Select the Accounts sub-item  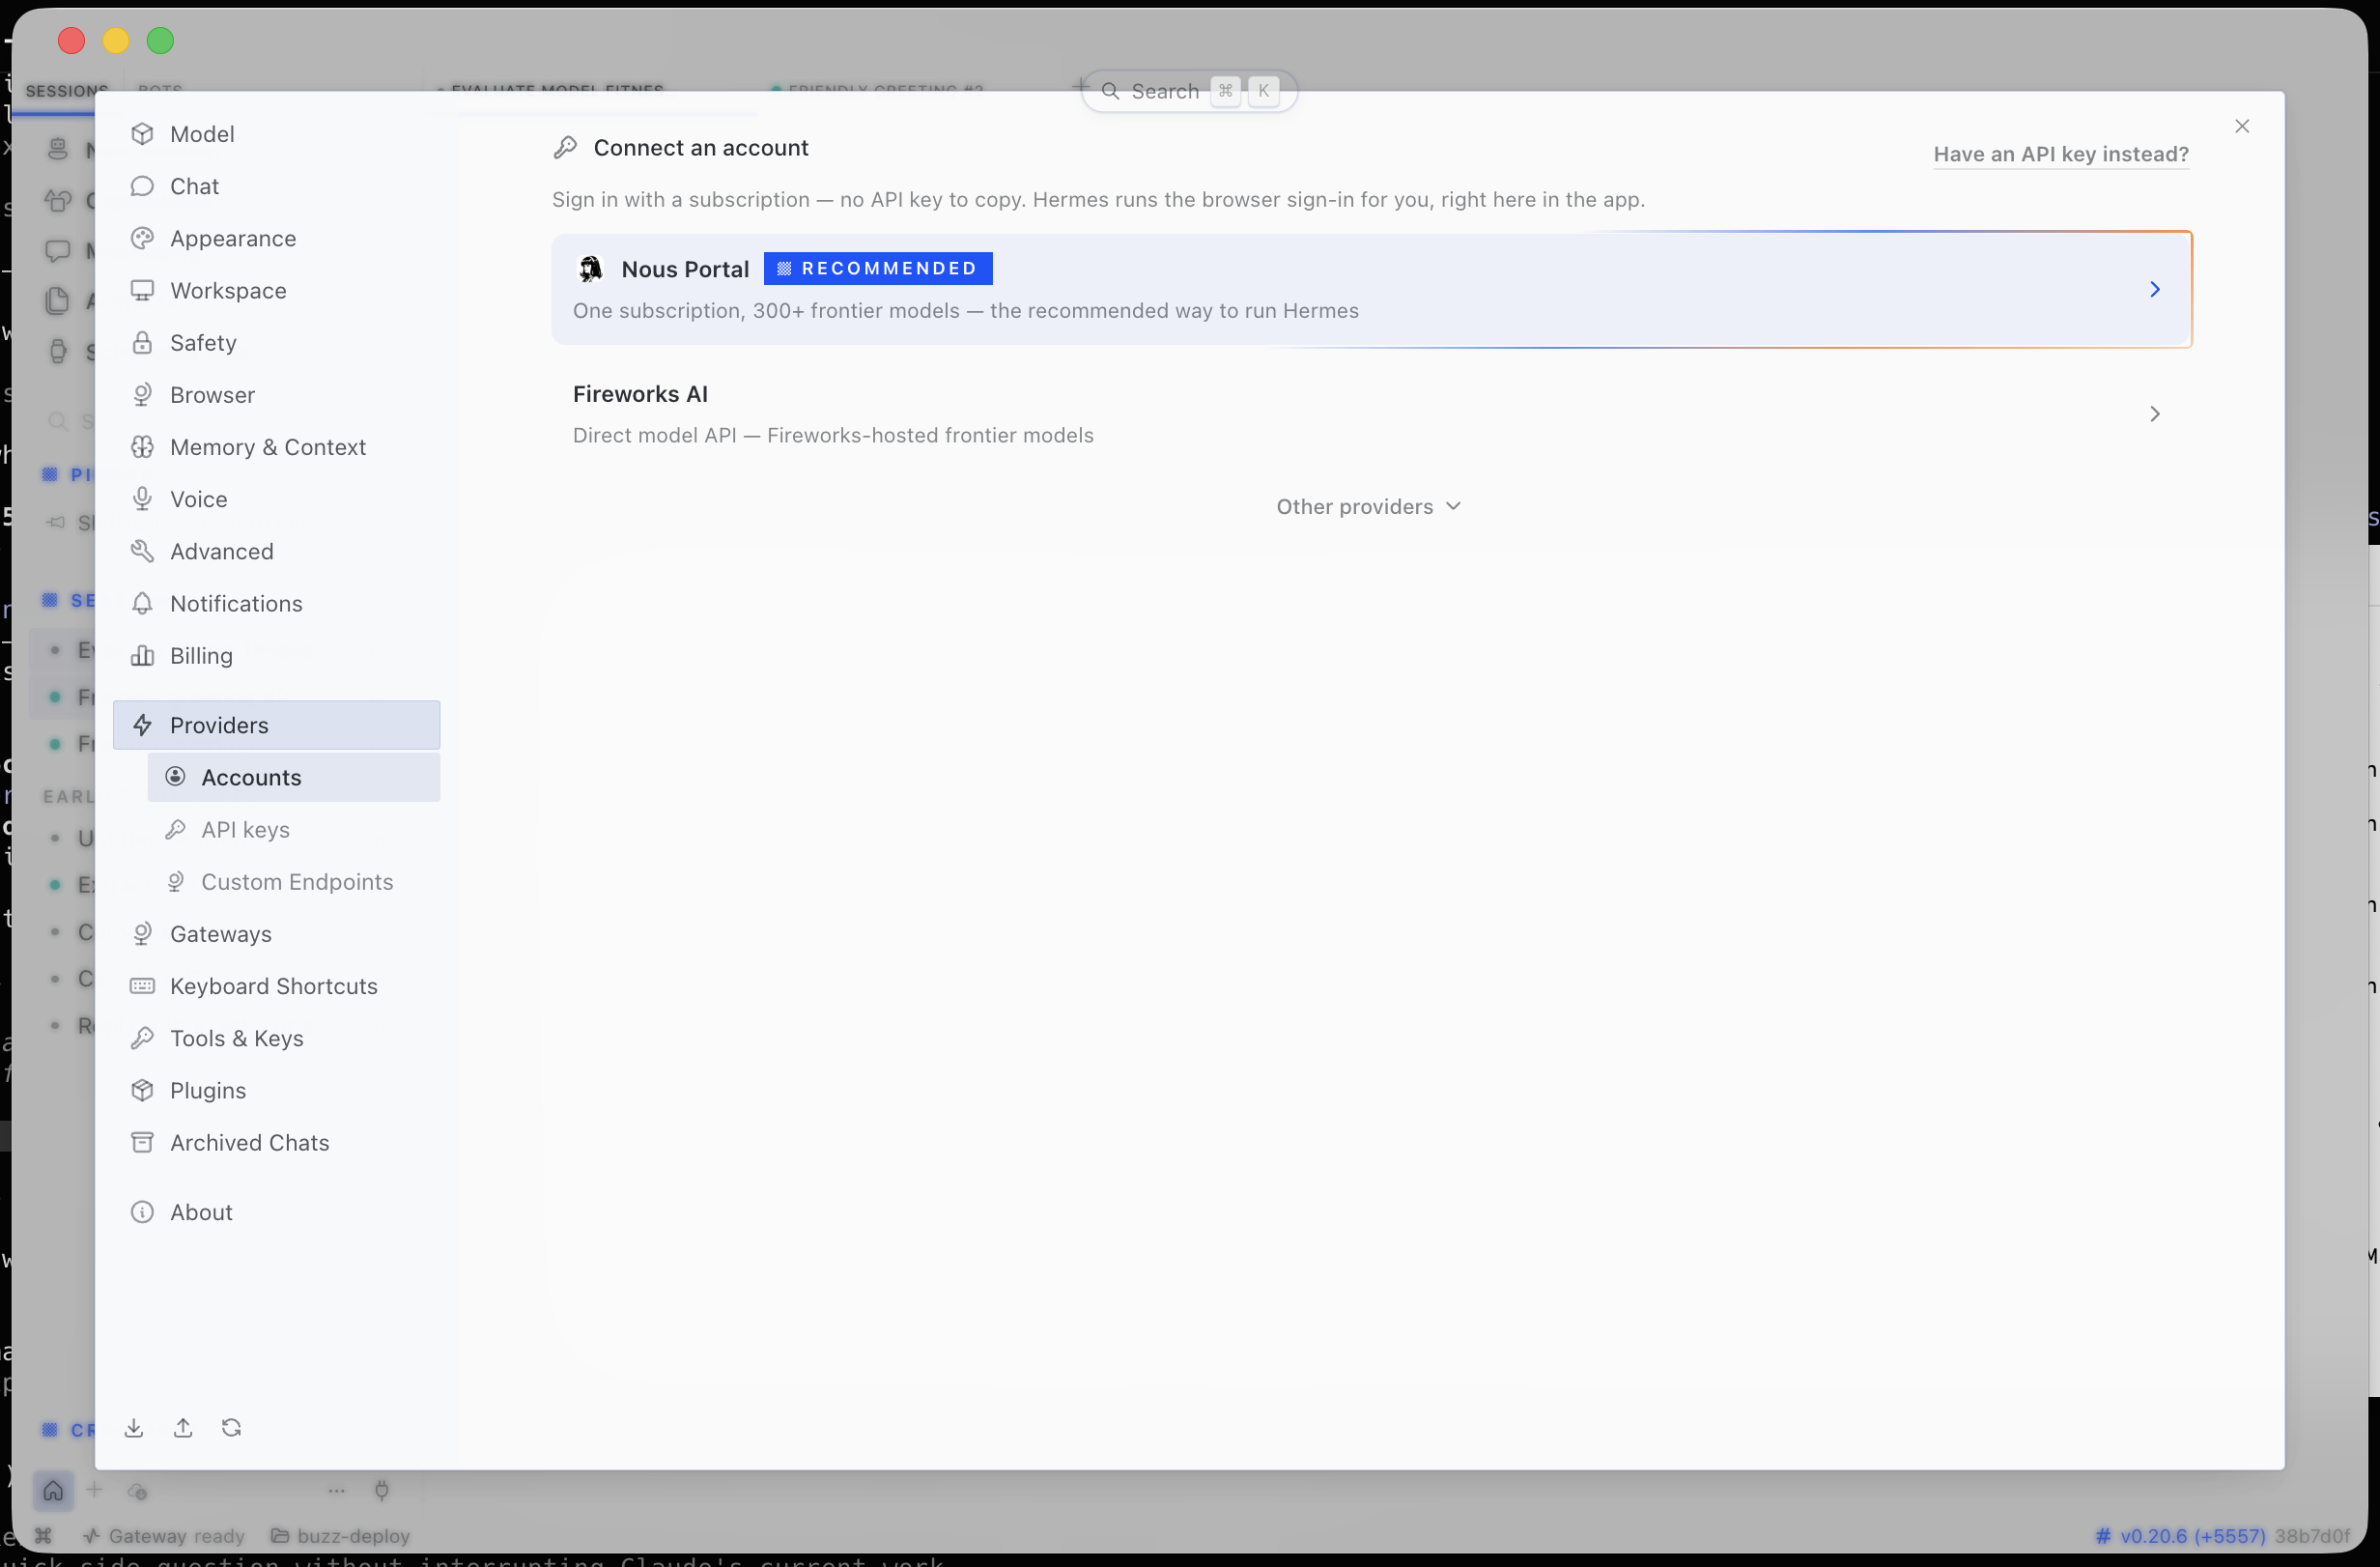[293, 777]
